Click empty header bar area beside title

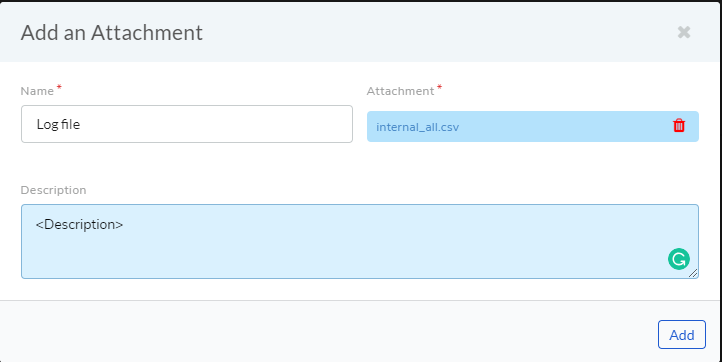437,32
